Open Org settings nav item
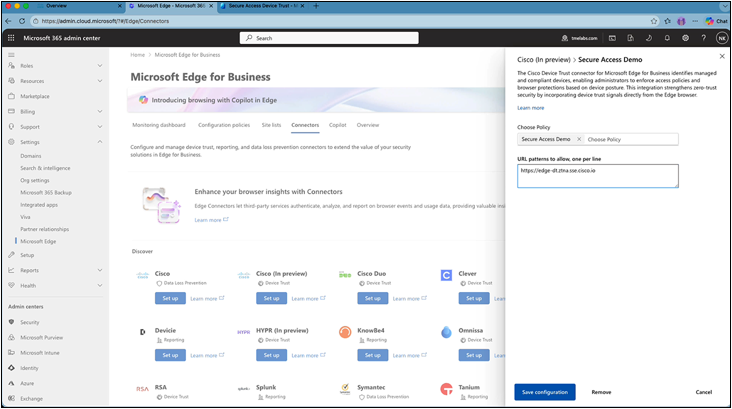This screenshot has width=732, height=409. pos(35,180)
